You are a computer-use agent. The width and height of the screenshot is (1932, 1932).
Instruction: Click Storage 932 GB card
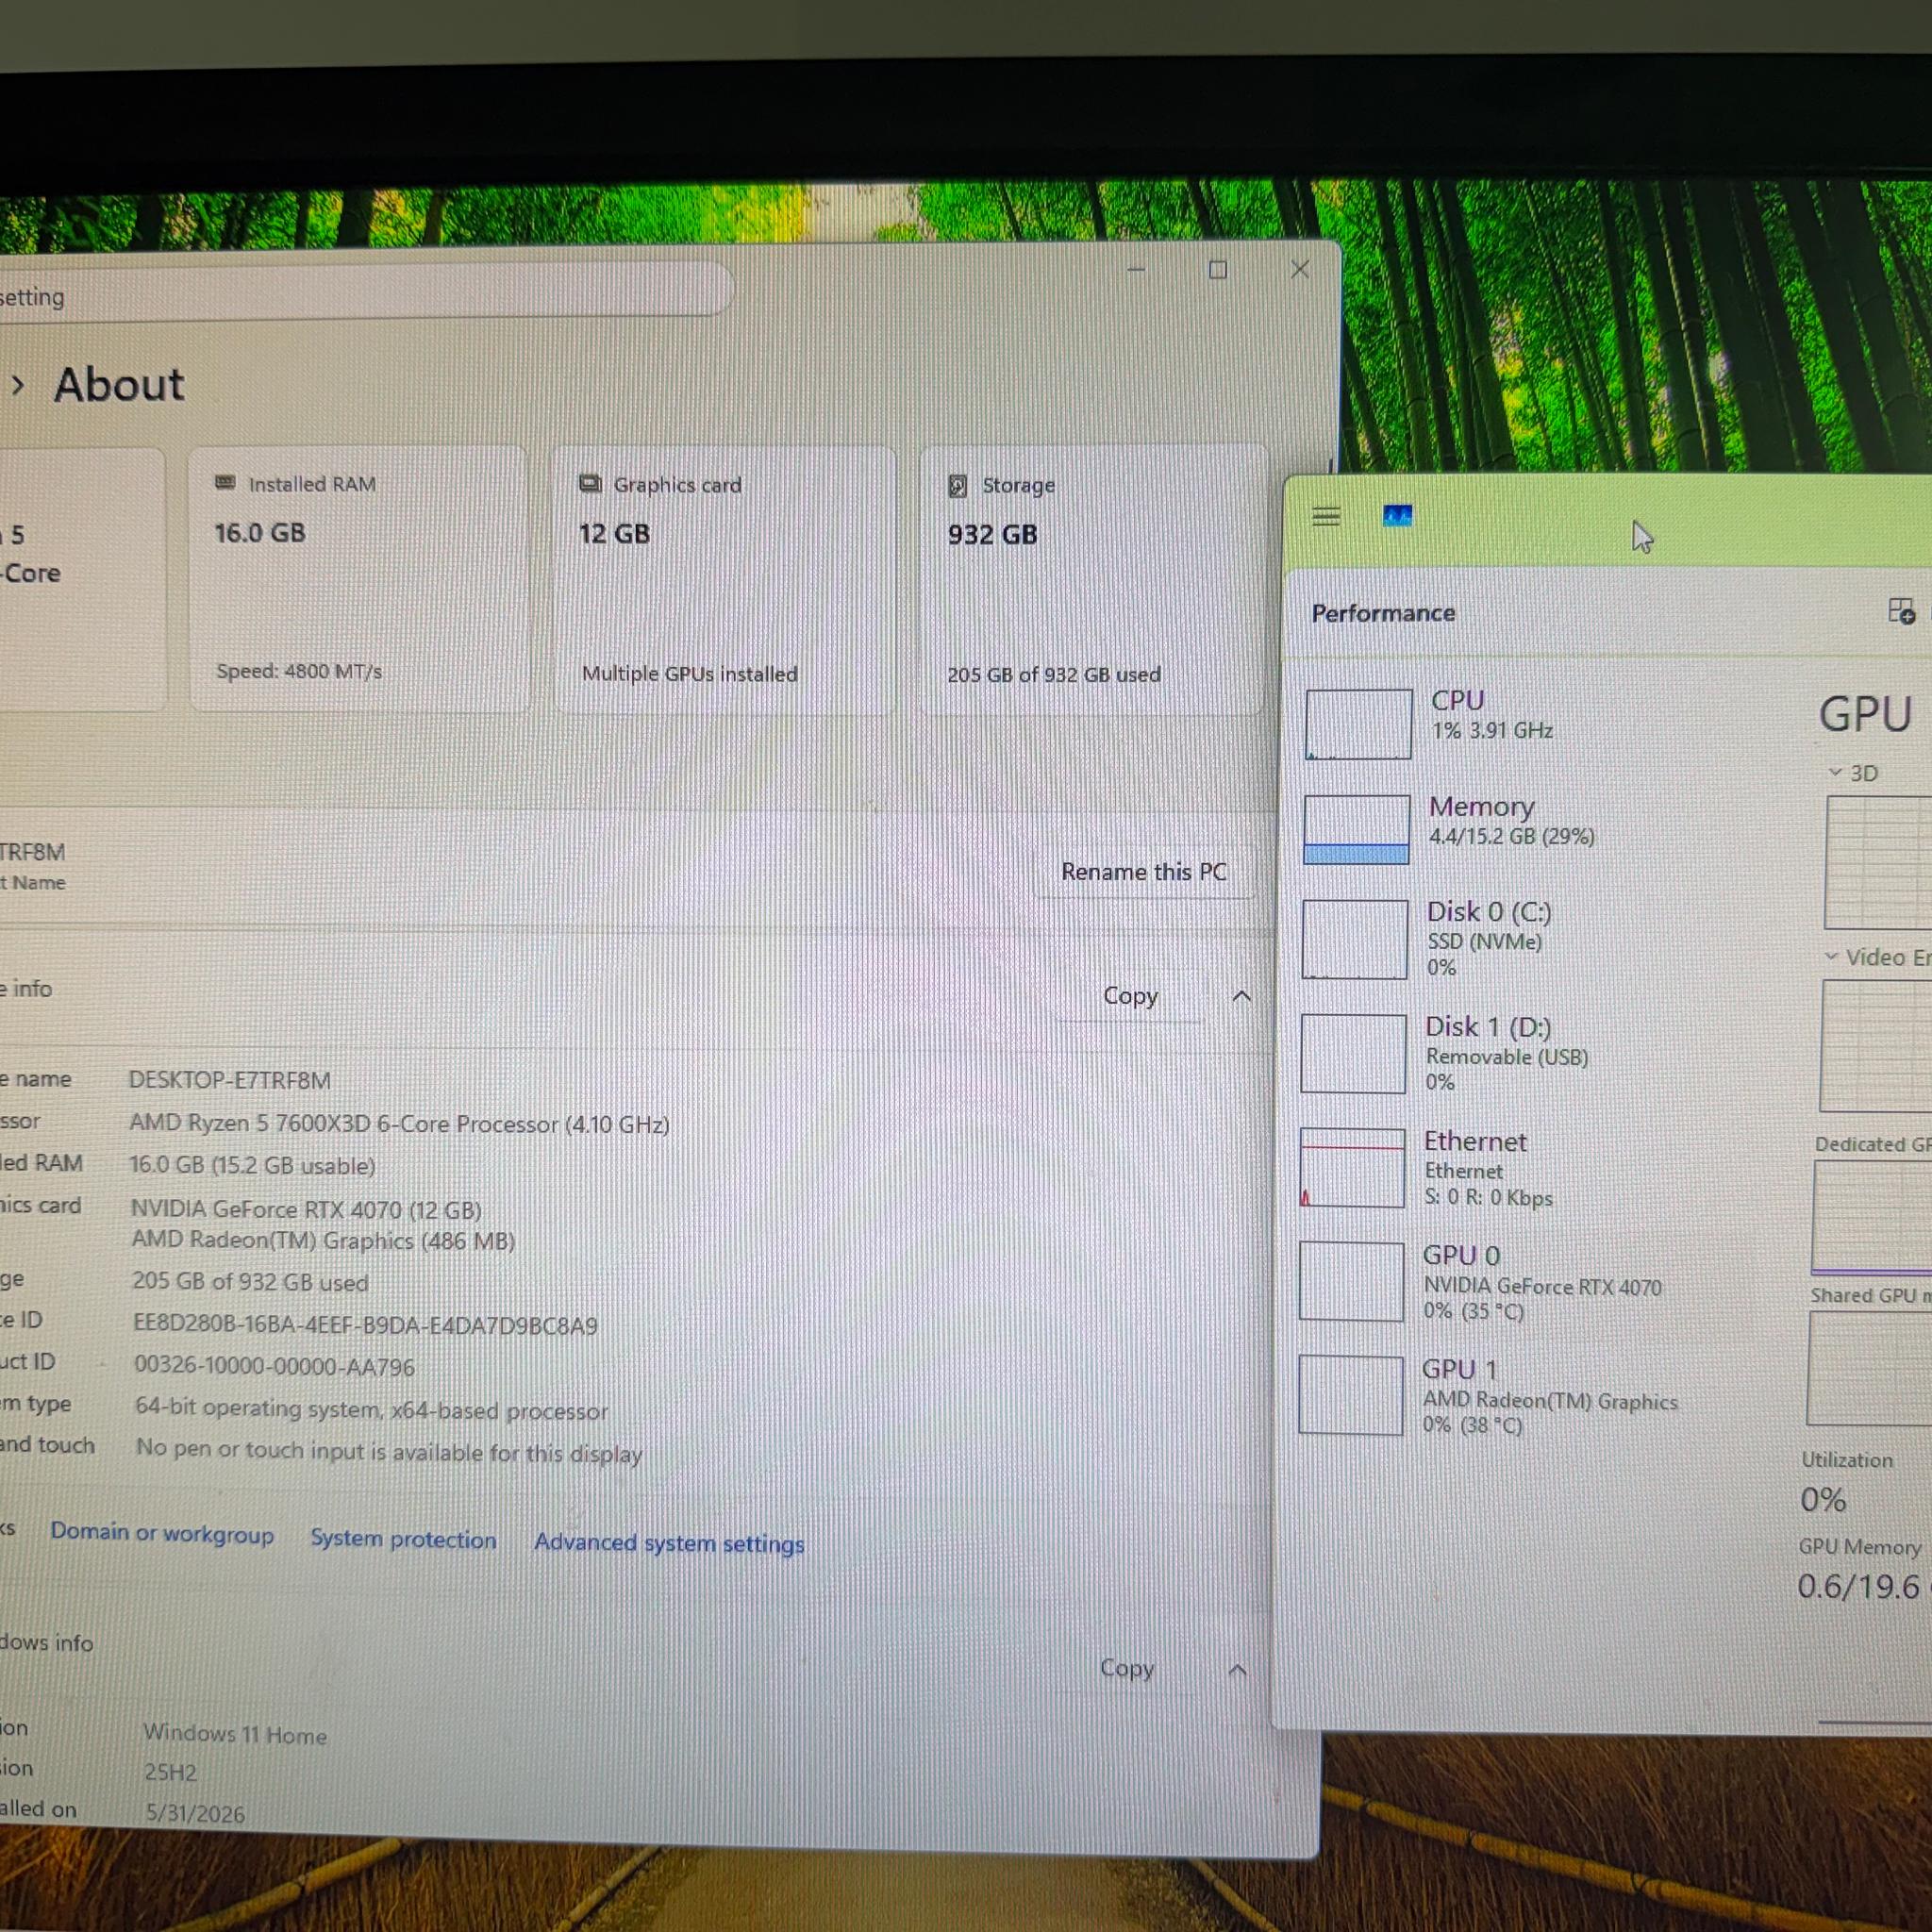[1092, 580]
